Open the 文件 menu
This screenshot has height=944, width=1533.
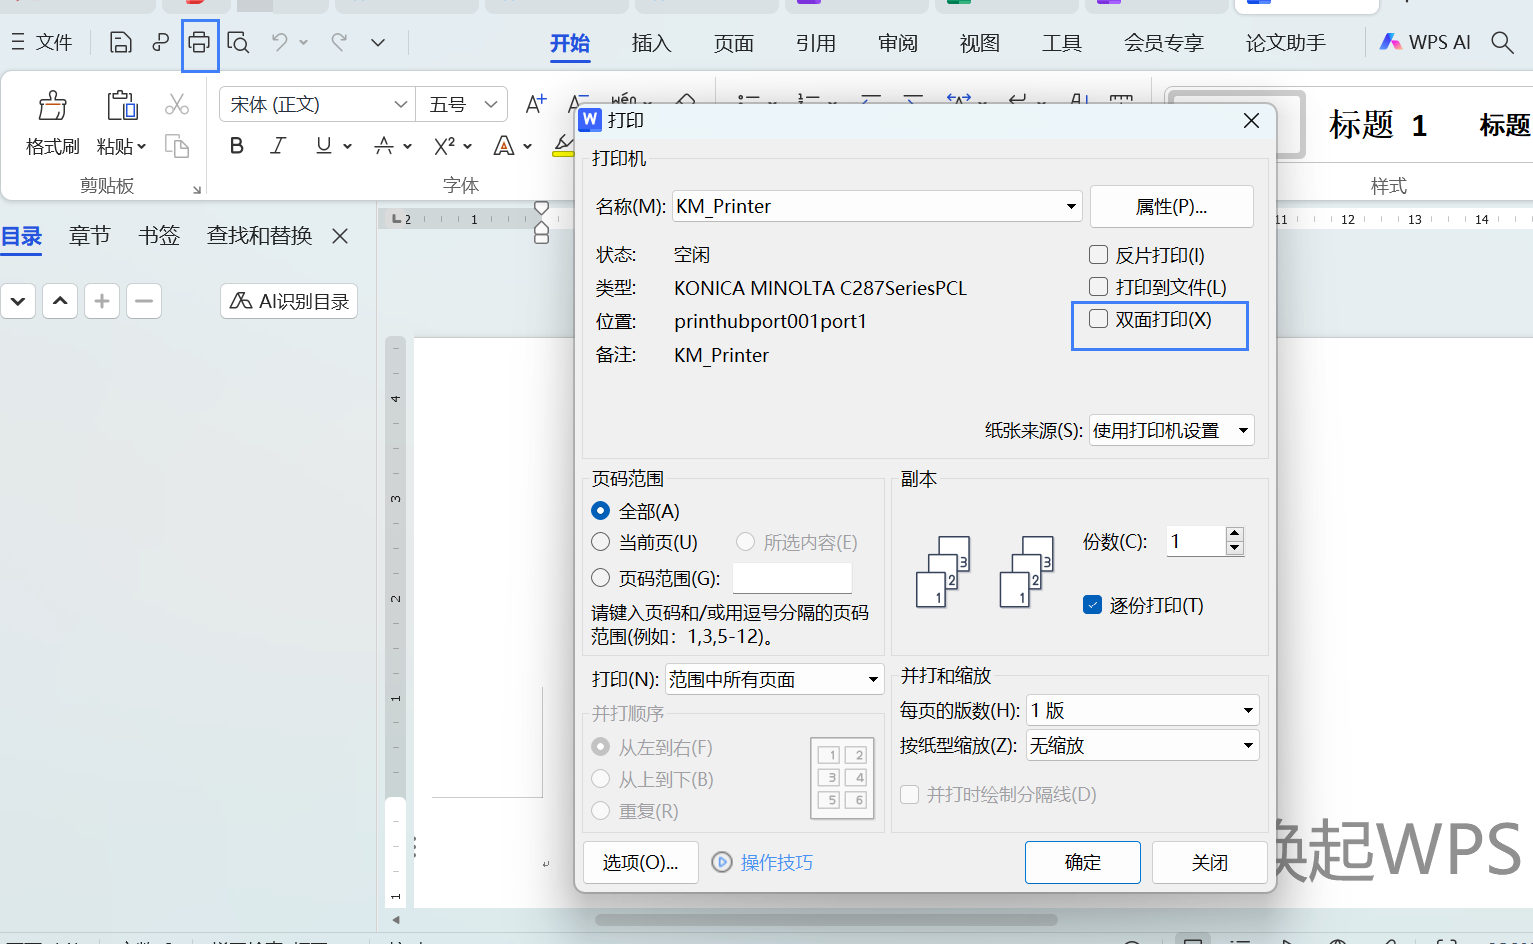click(x=42, y=42)
